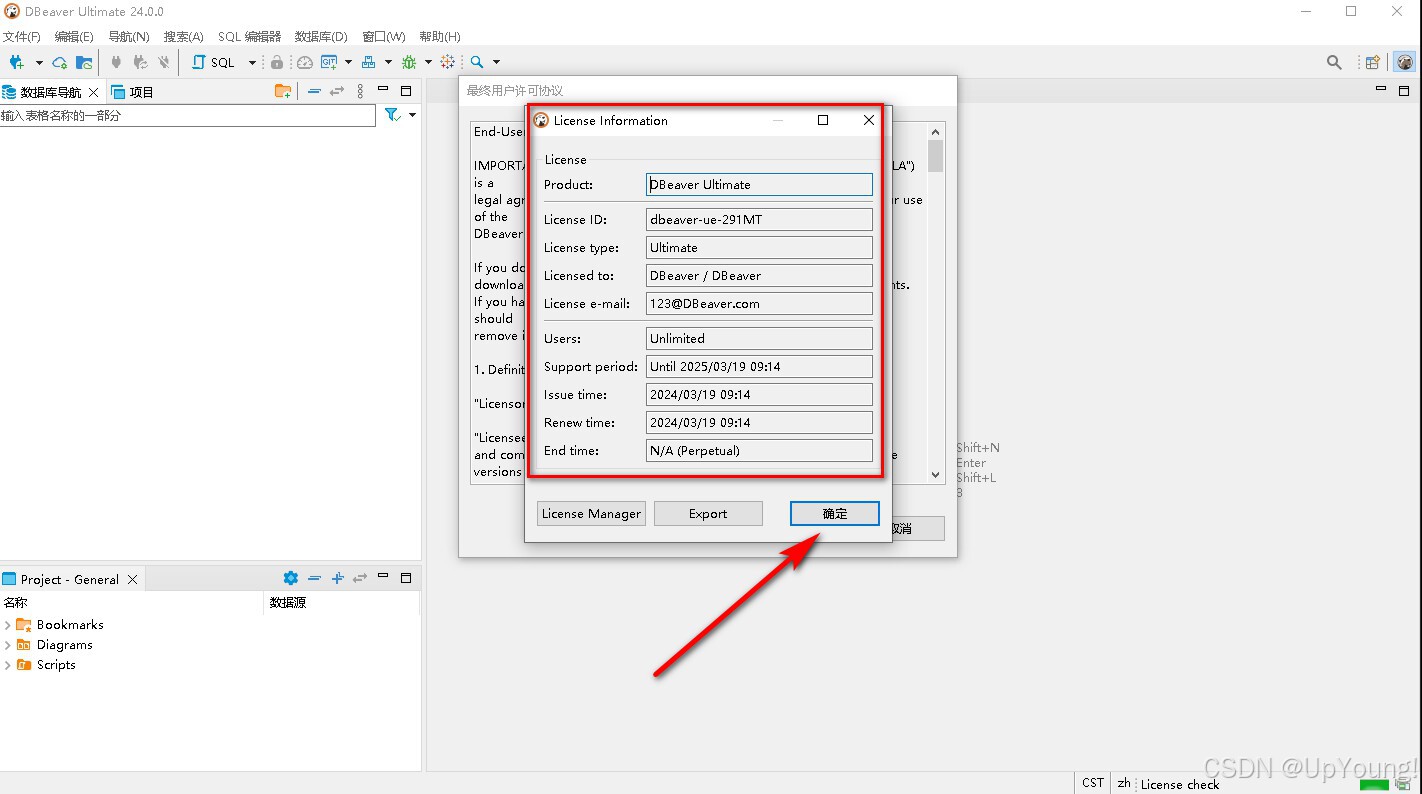Open the SQL 编辑器 menu

click(249, 36)
